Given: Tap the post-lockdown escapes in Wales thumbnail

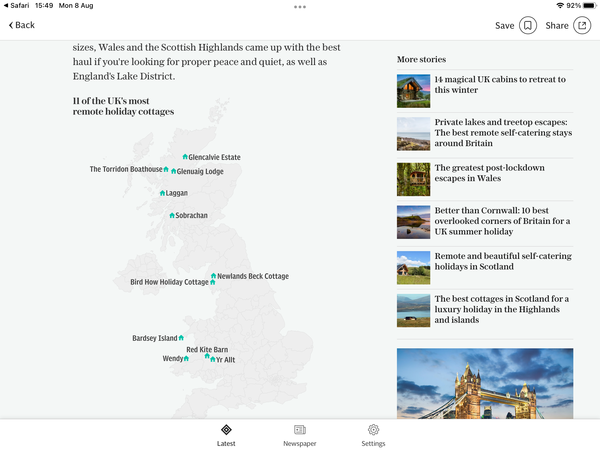Looking at the screenshot, I should tap(413, 179).
